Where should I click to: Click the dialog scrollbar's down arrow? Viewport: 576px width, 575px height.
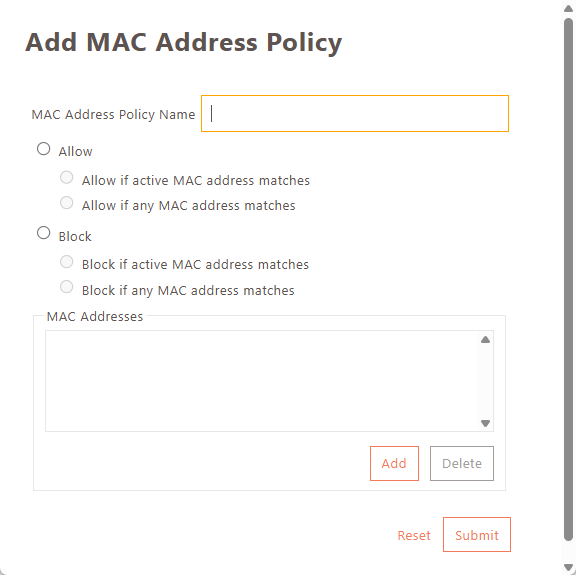[568, 567]
